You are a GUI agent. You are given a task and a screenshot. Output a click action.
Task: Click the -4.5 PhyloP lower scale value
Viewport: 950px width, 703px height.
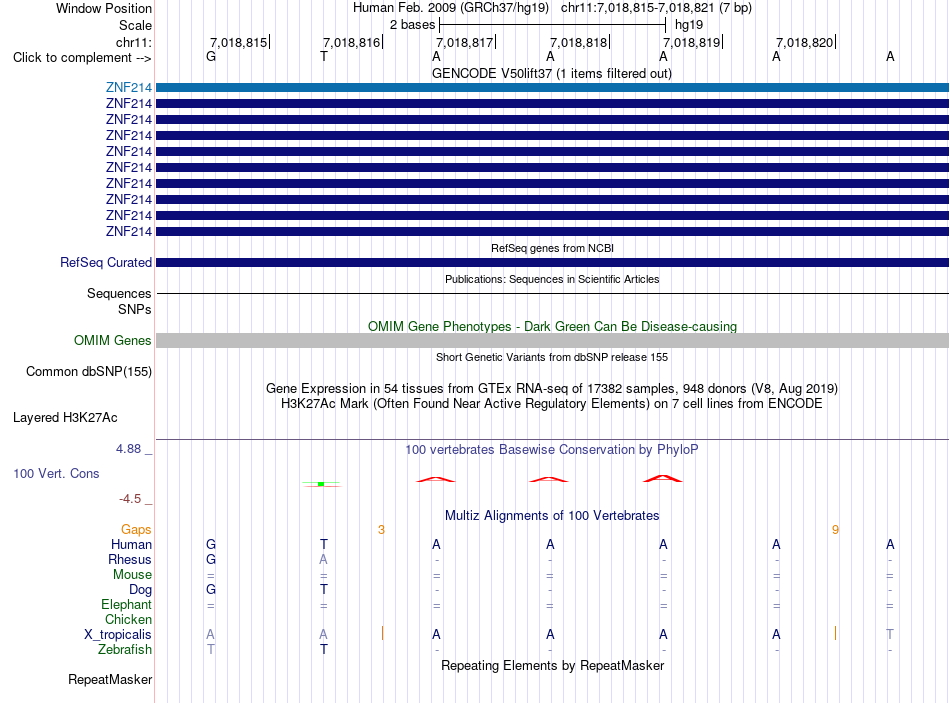coord(130,499)
